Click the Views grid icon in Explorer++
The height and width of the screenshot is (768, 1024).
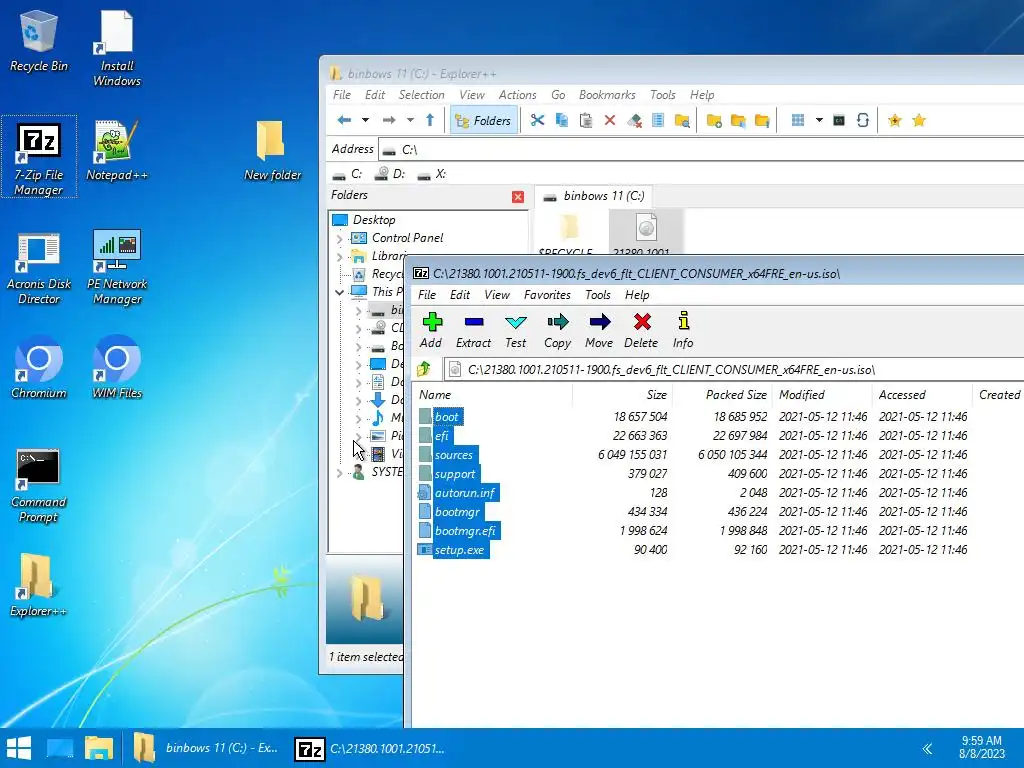tap(797, 120)
